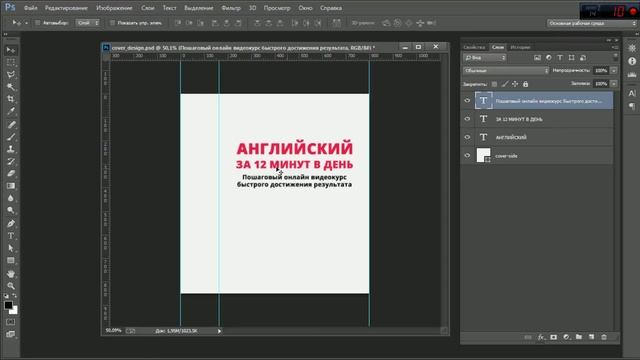Create new adjustment layer icon
This screenshot has width=640, height=360.
pyautogui.click(x=566, y=337)
